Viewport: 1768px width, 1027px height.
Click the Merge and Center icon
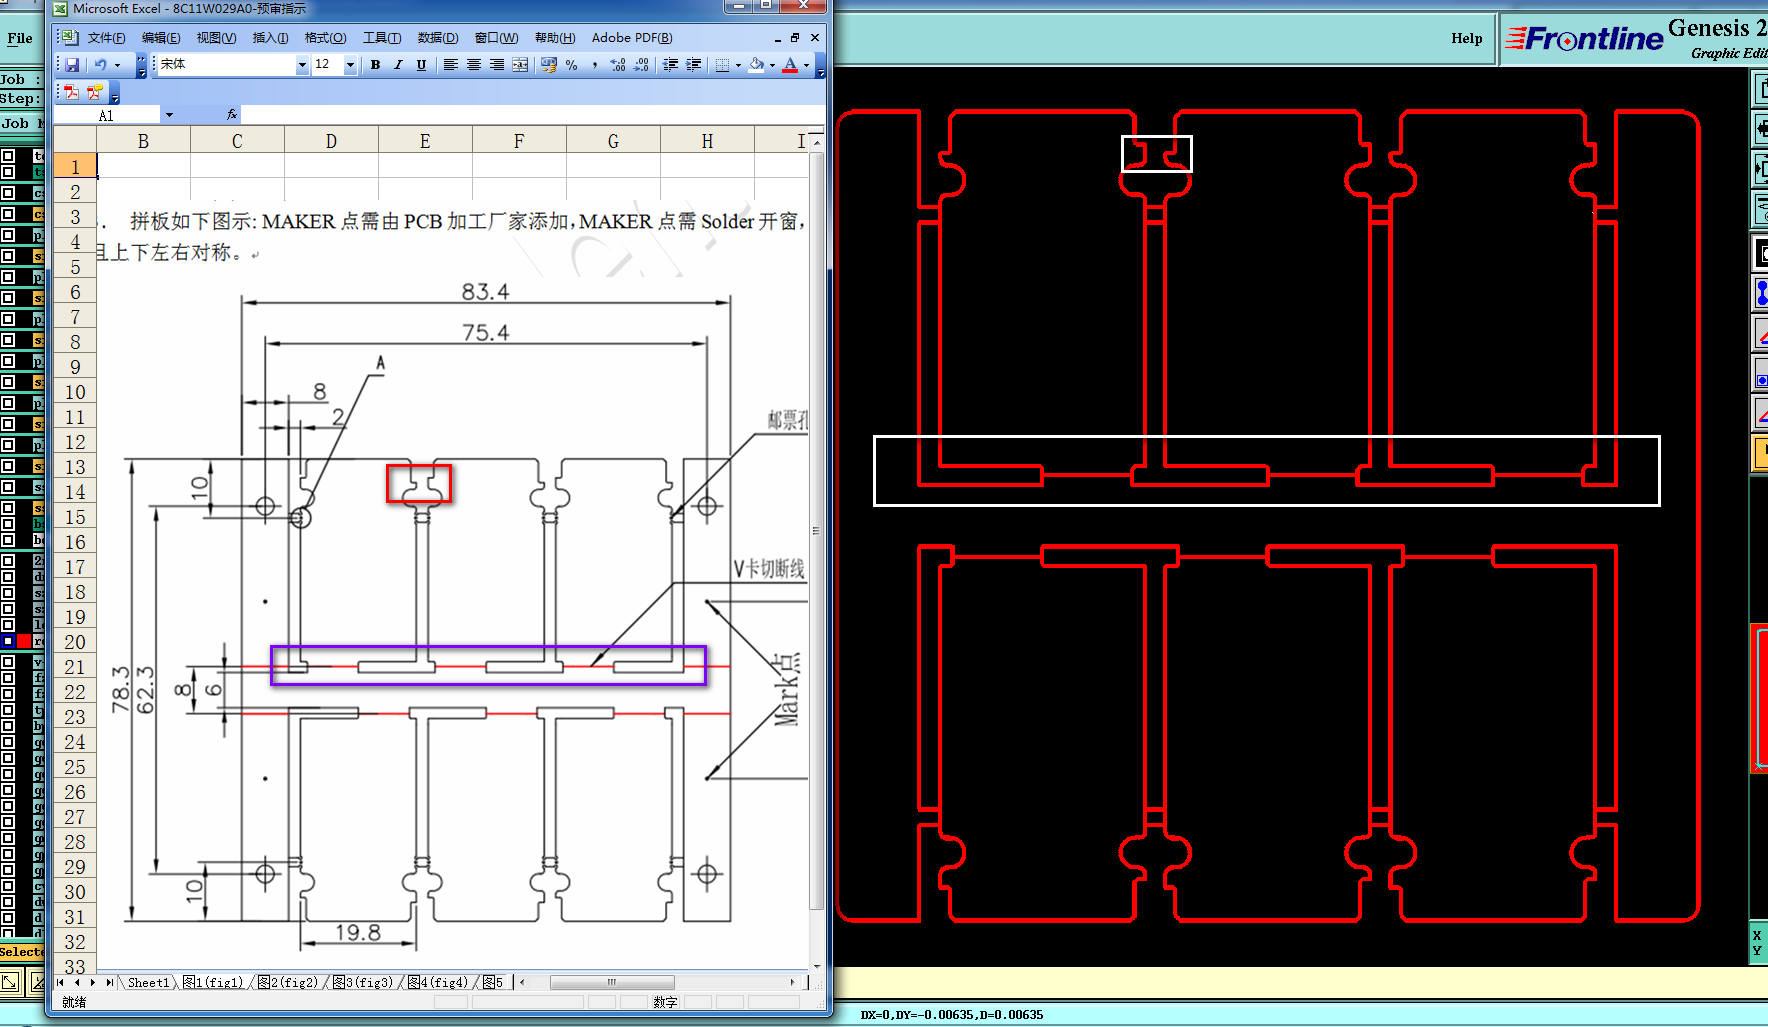(520, 65)
